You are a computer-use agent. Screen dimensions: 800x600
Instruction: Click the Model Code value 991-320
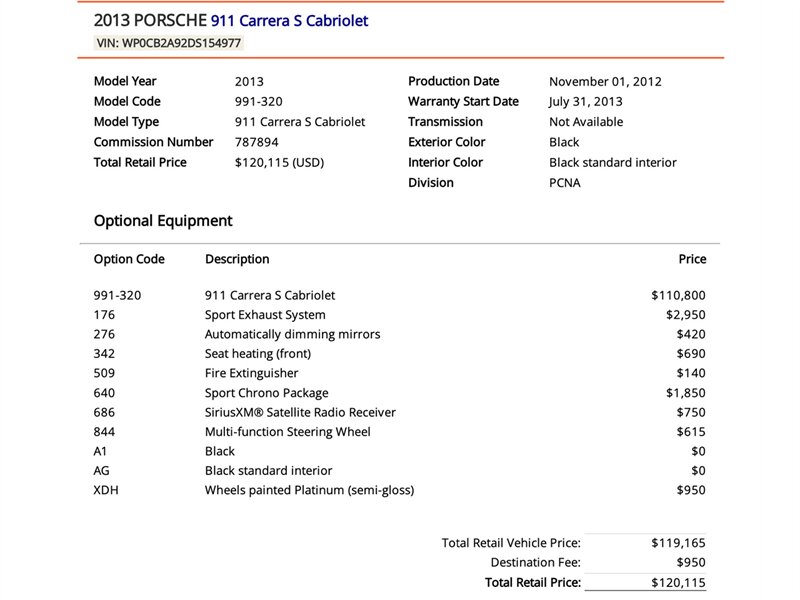(x=258, y=102)
